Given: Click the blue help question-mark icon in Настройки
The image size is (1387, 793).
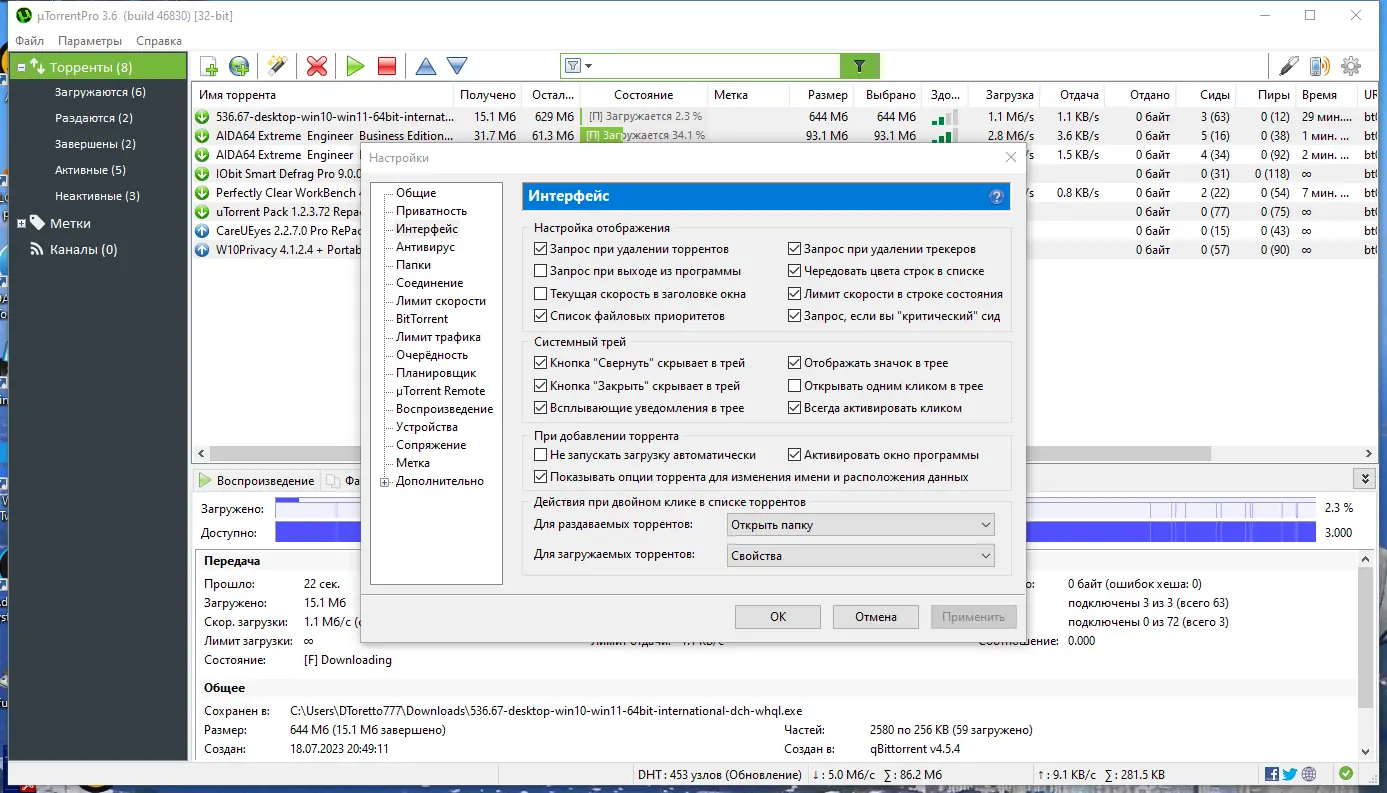Looking at the screenshot, I should pos(996,197).
